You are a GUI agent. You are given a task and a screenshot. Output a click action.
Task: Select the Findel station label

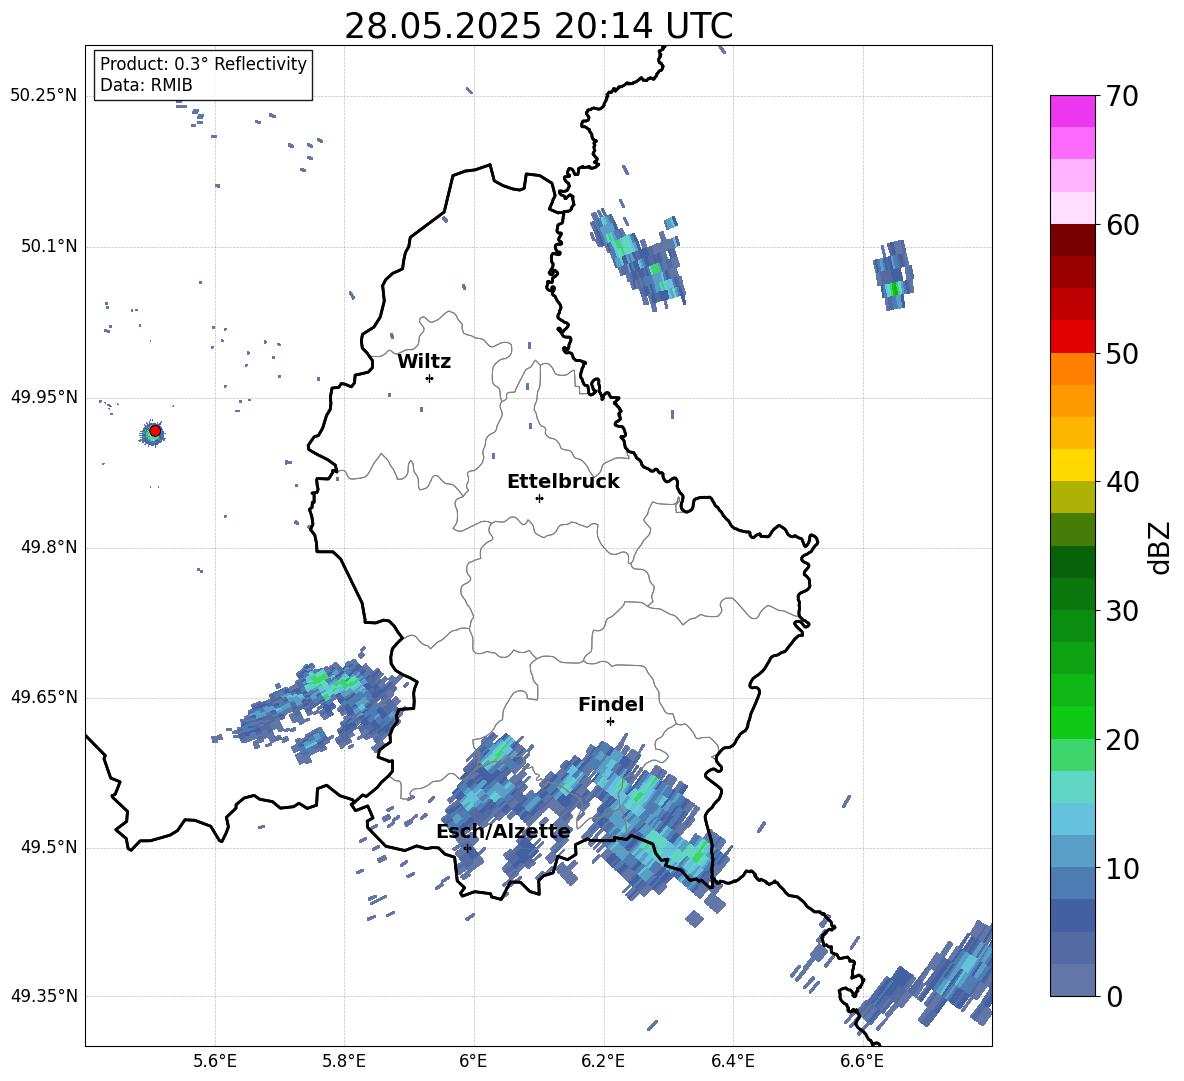[x=611, y=704]
